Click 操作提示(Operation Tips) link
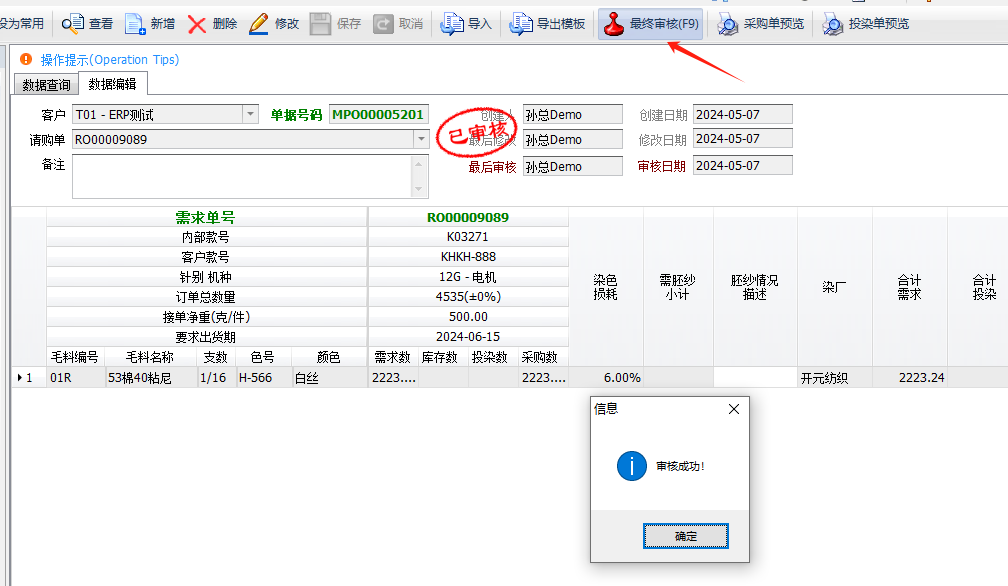This screenshot has height=586, width=1008. click(x=110, y=60)
